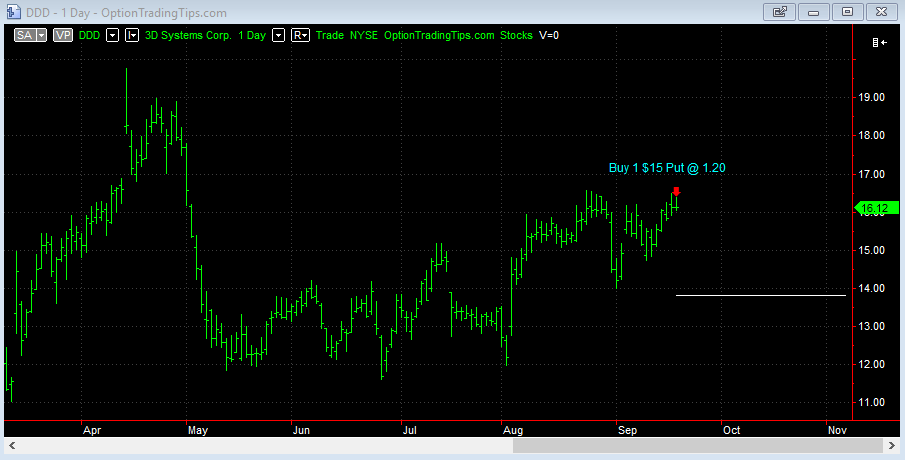
Task: Close the DDD chart window
Action: click(881, 12)
